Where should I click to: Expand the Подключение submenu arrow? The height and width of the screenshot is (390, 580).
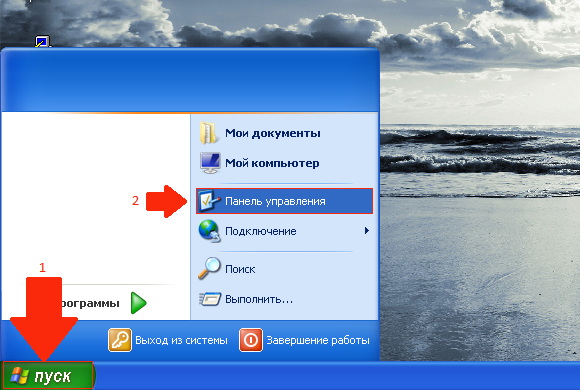[367, 231]
